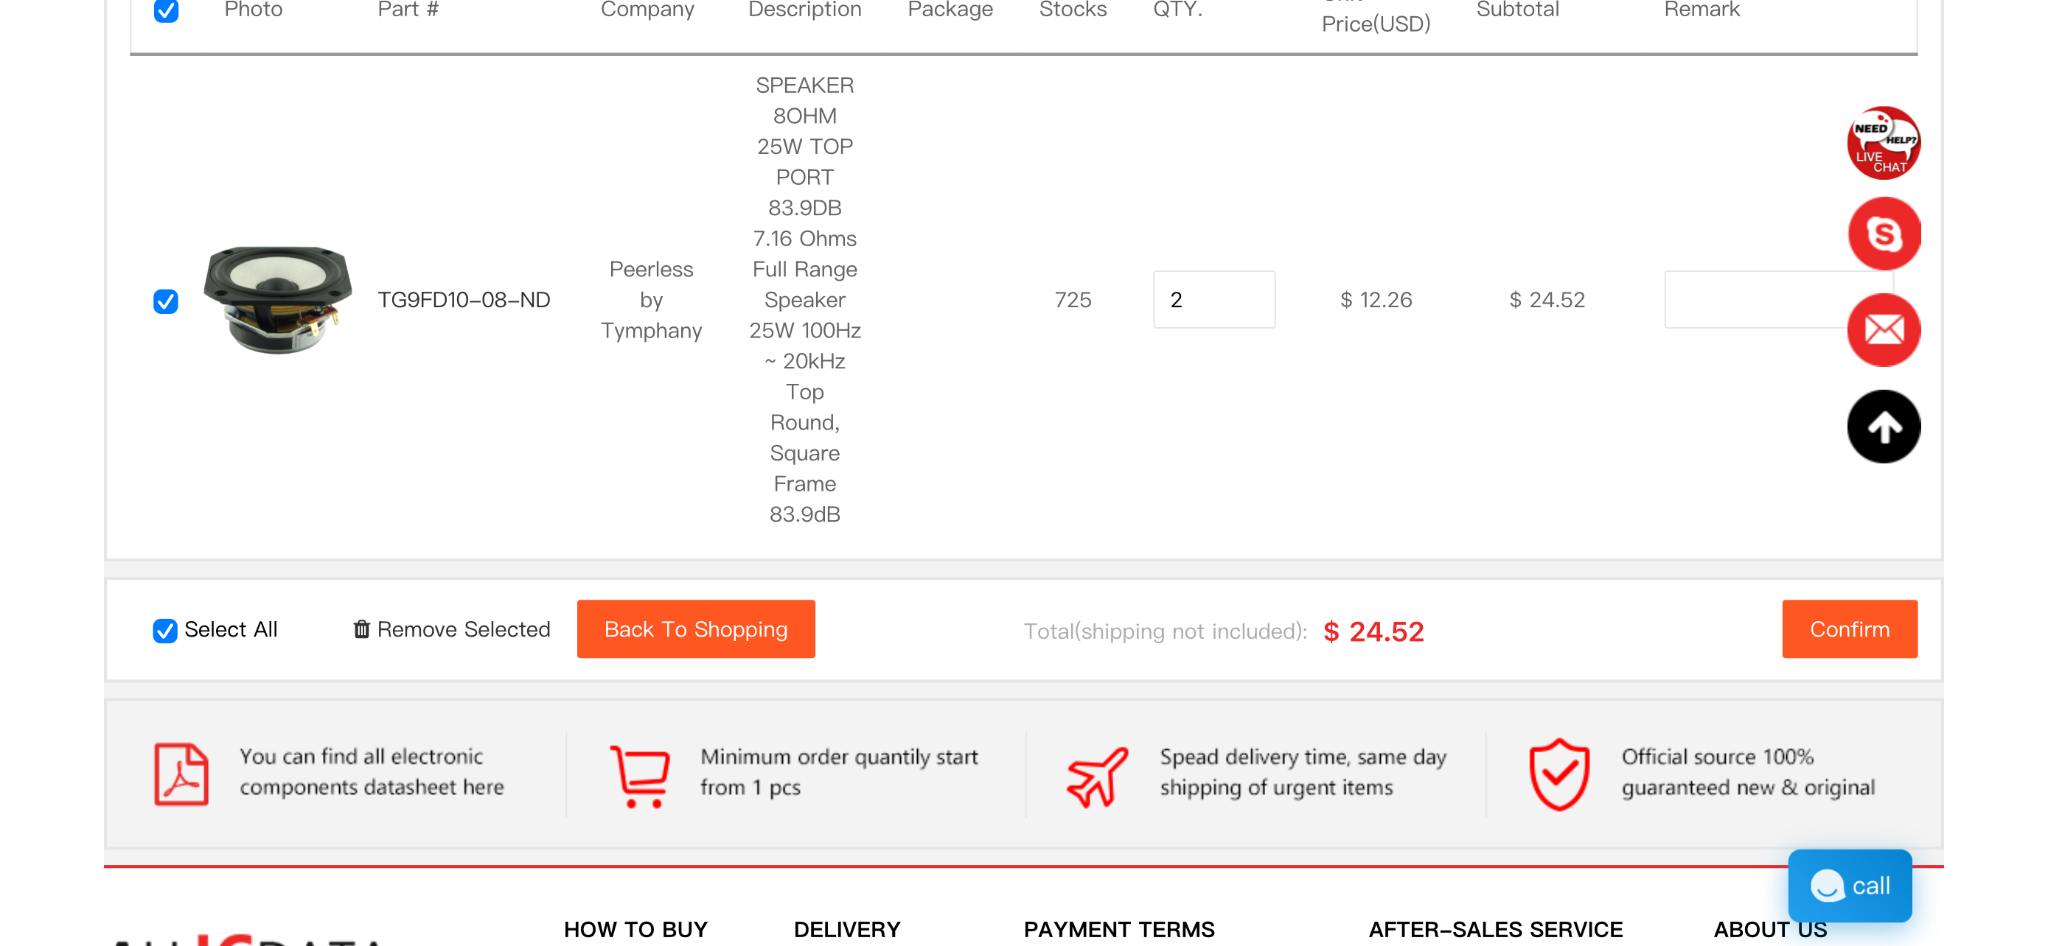The height and width of the screenshot is (946, 2048).
Task: Click the Back To Shopping button
Action: (x=696, y=629)
